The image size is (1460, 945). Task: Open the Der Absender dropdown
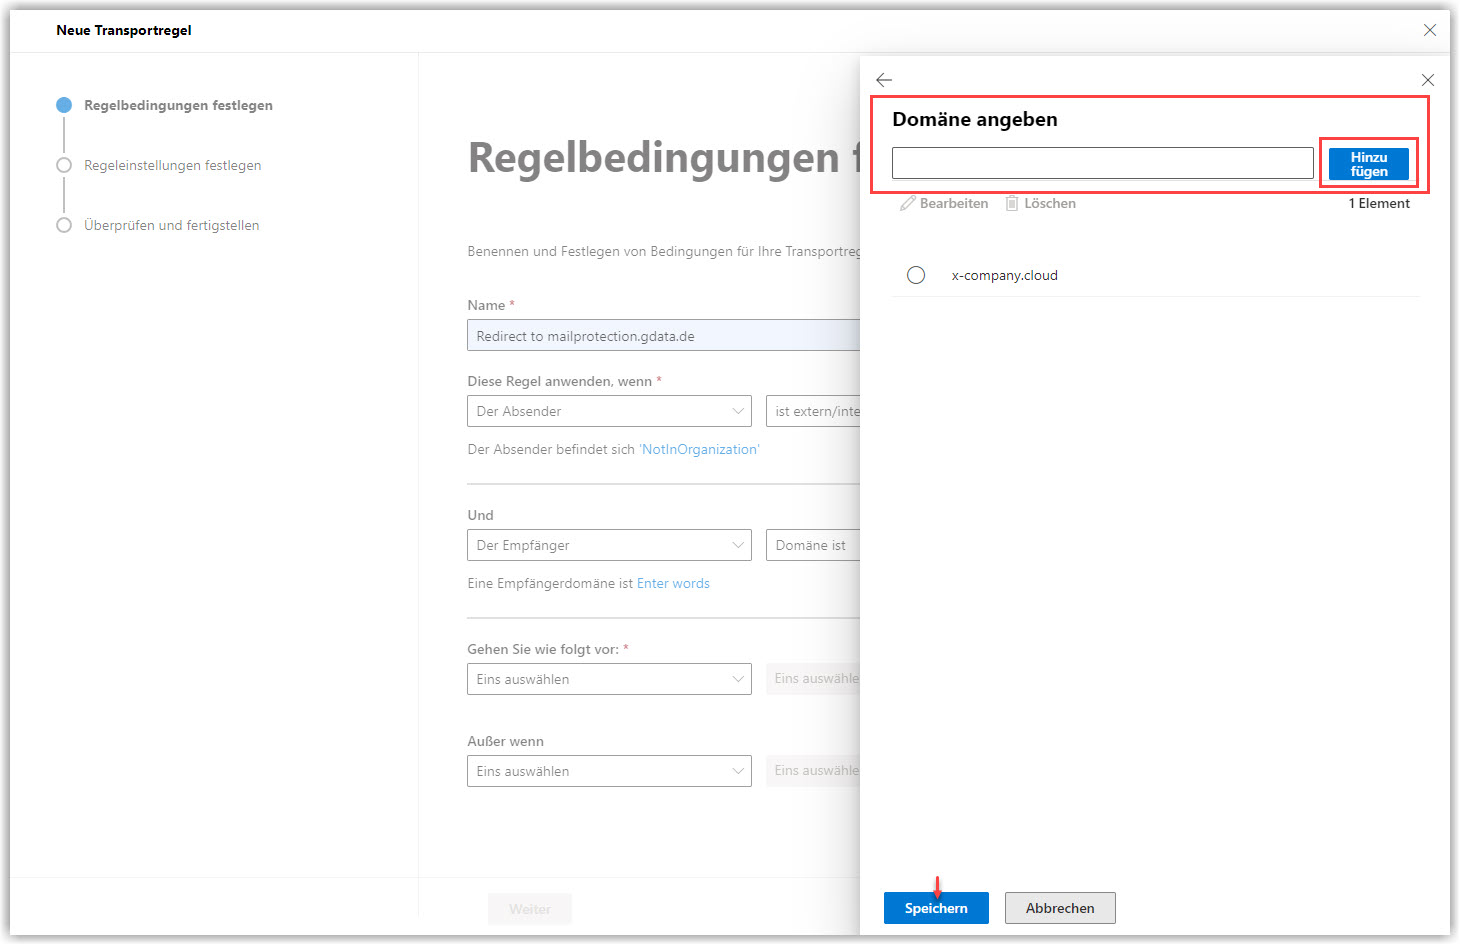point(609,411)
